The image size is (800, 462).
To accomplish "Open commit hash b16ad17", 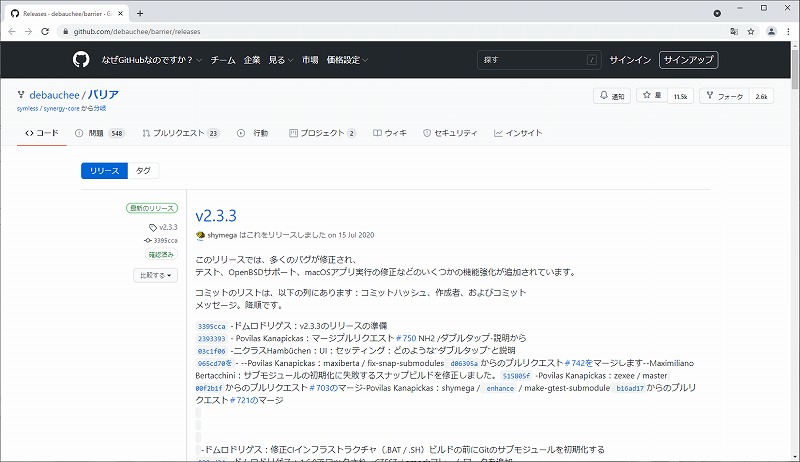I will [630, 389].
